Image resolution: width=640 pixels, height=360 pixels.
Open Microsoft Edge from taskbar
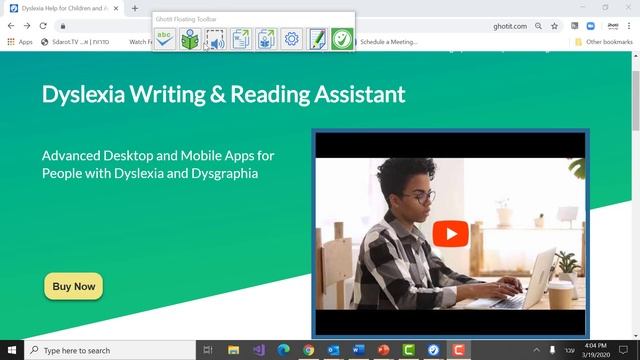284,350
